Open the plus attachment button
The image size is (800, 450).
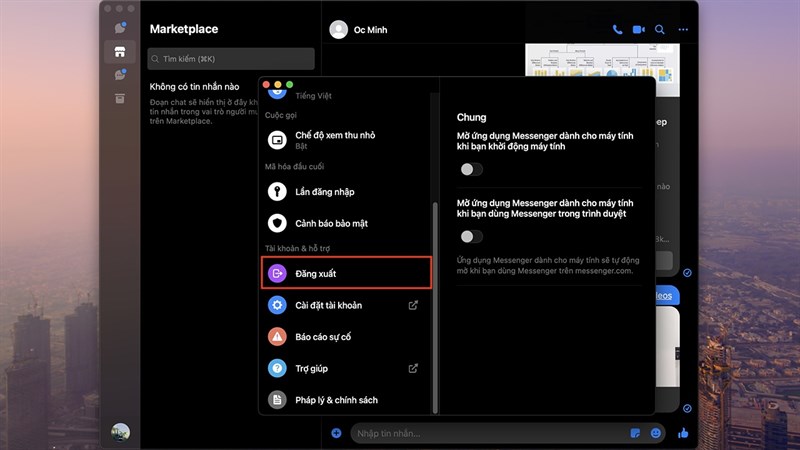point(336,433)
